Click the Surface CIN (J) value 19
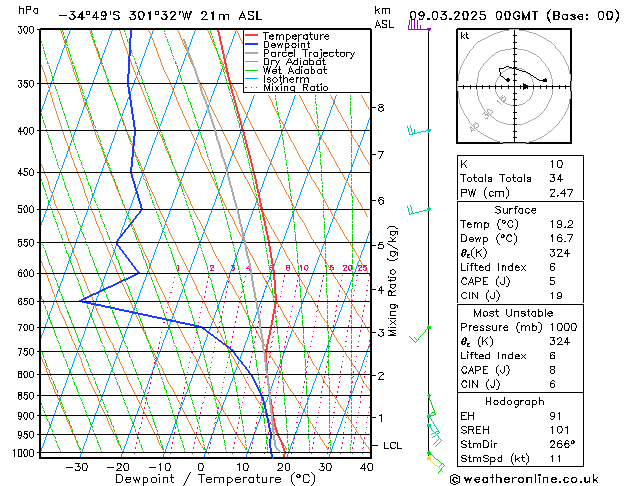 point(556,296)
